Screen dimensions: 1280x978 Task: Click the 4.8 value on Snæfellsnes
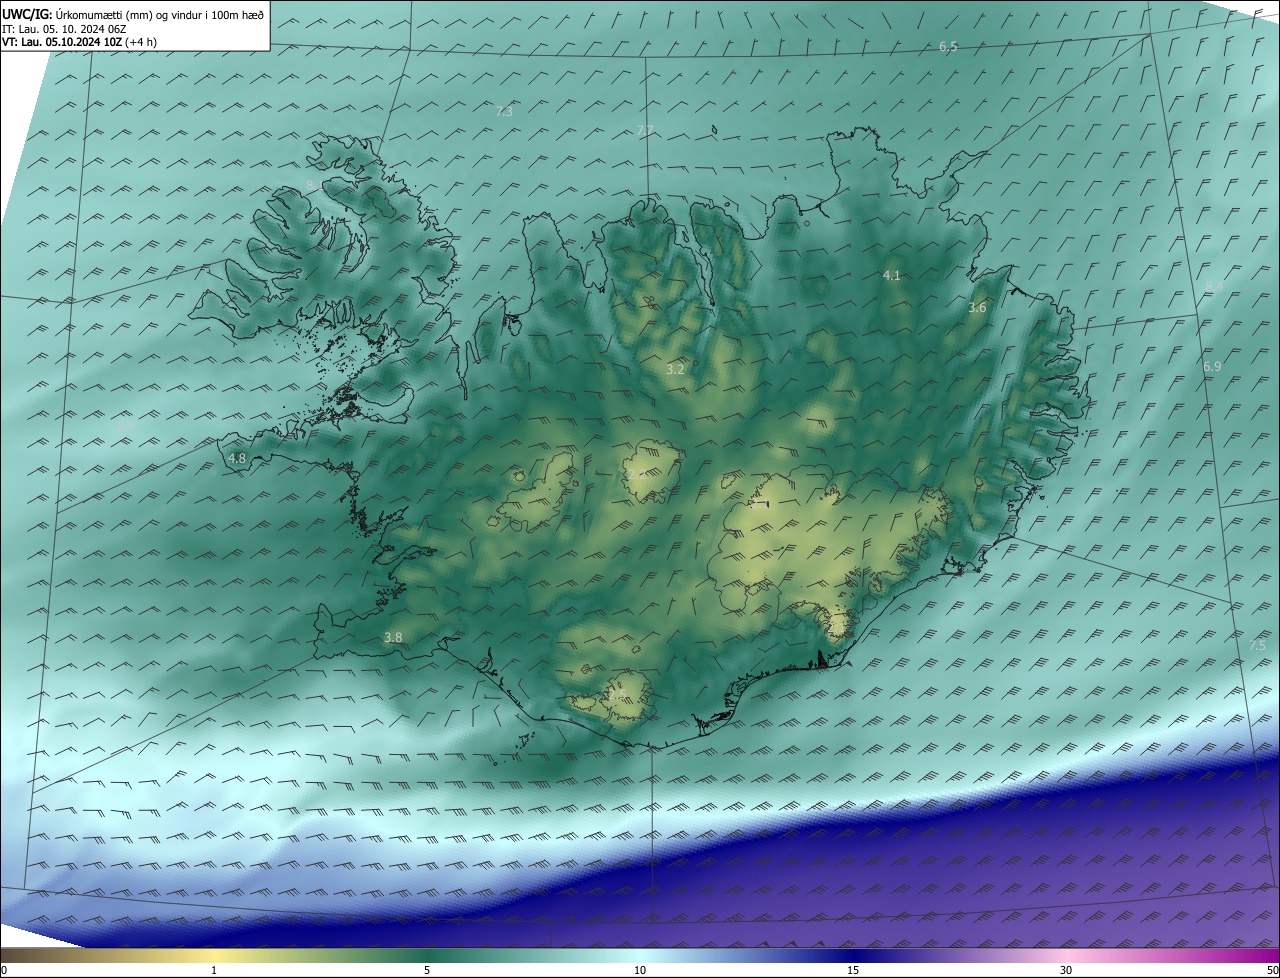(x=237, y=458)
